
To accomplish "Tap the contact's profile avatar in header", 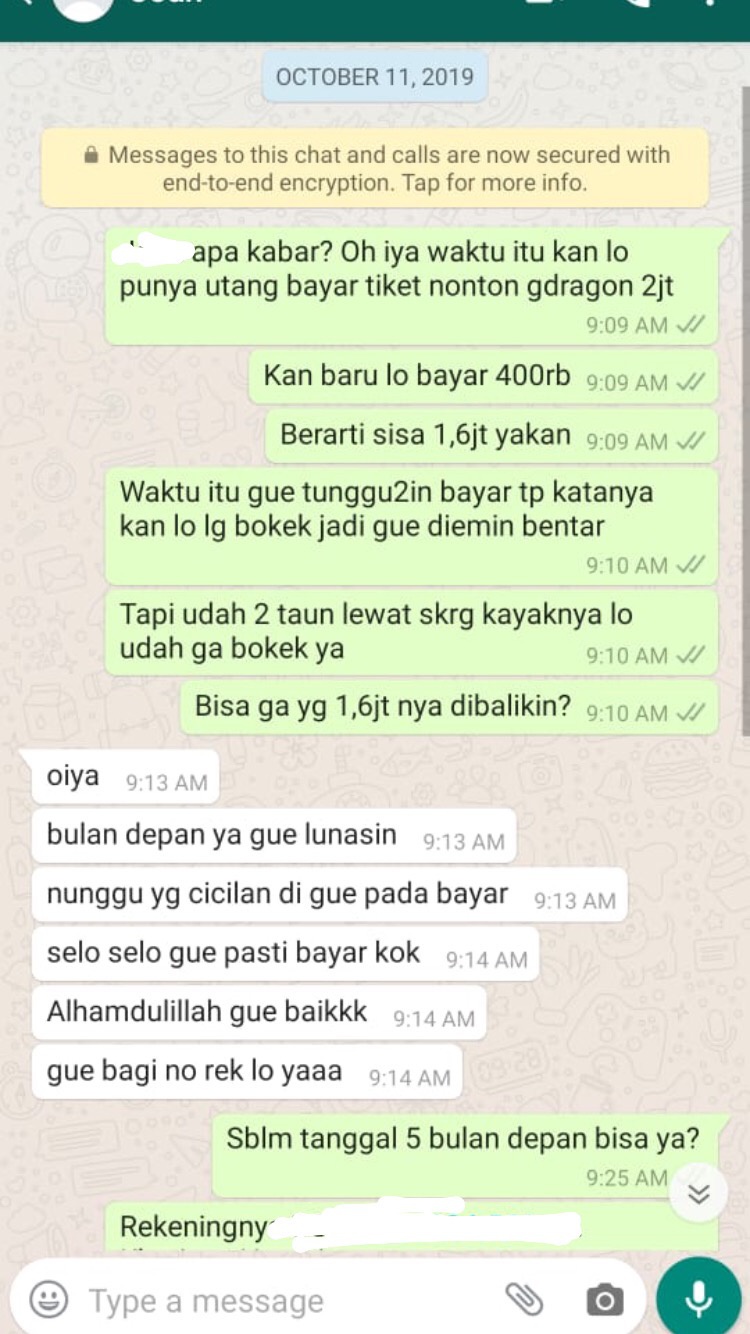I will click(x=83, y=6).
